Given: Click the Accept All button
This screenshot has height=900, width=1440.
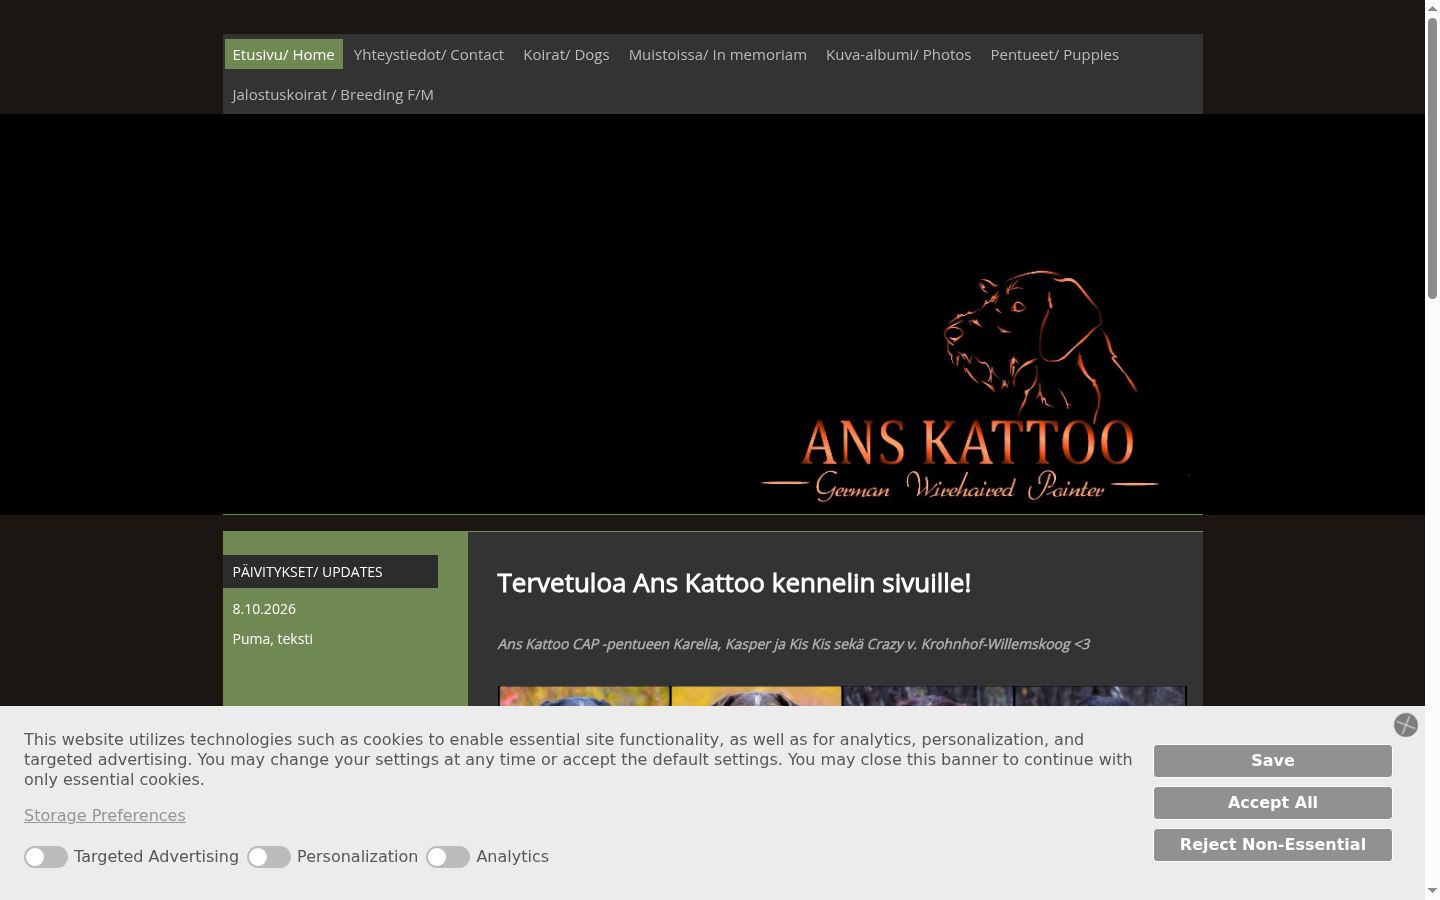Looking at the screenshot, I should [x=1273, y=802].
